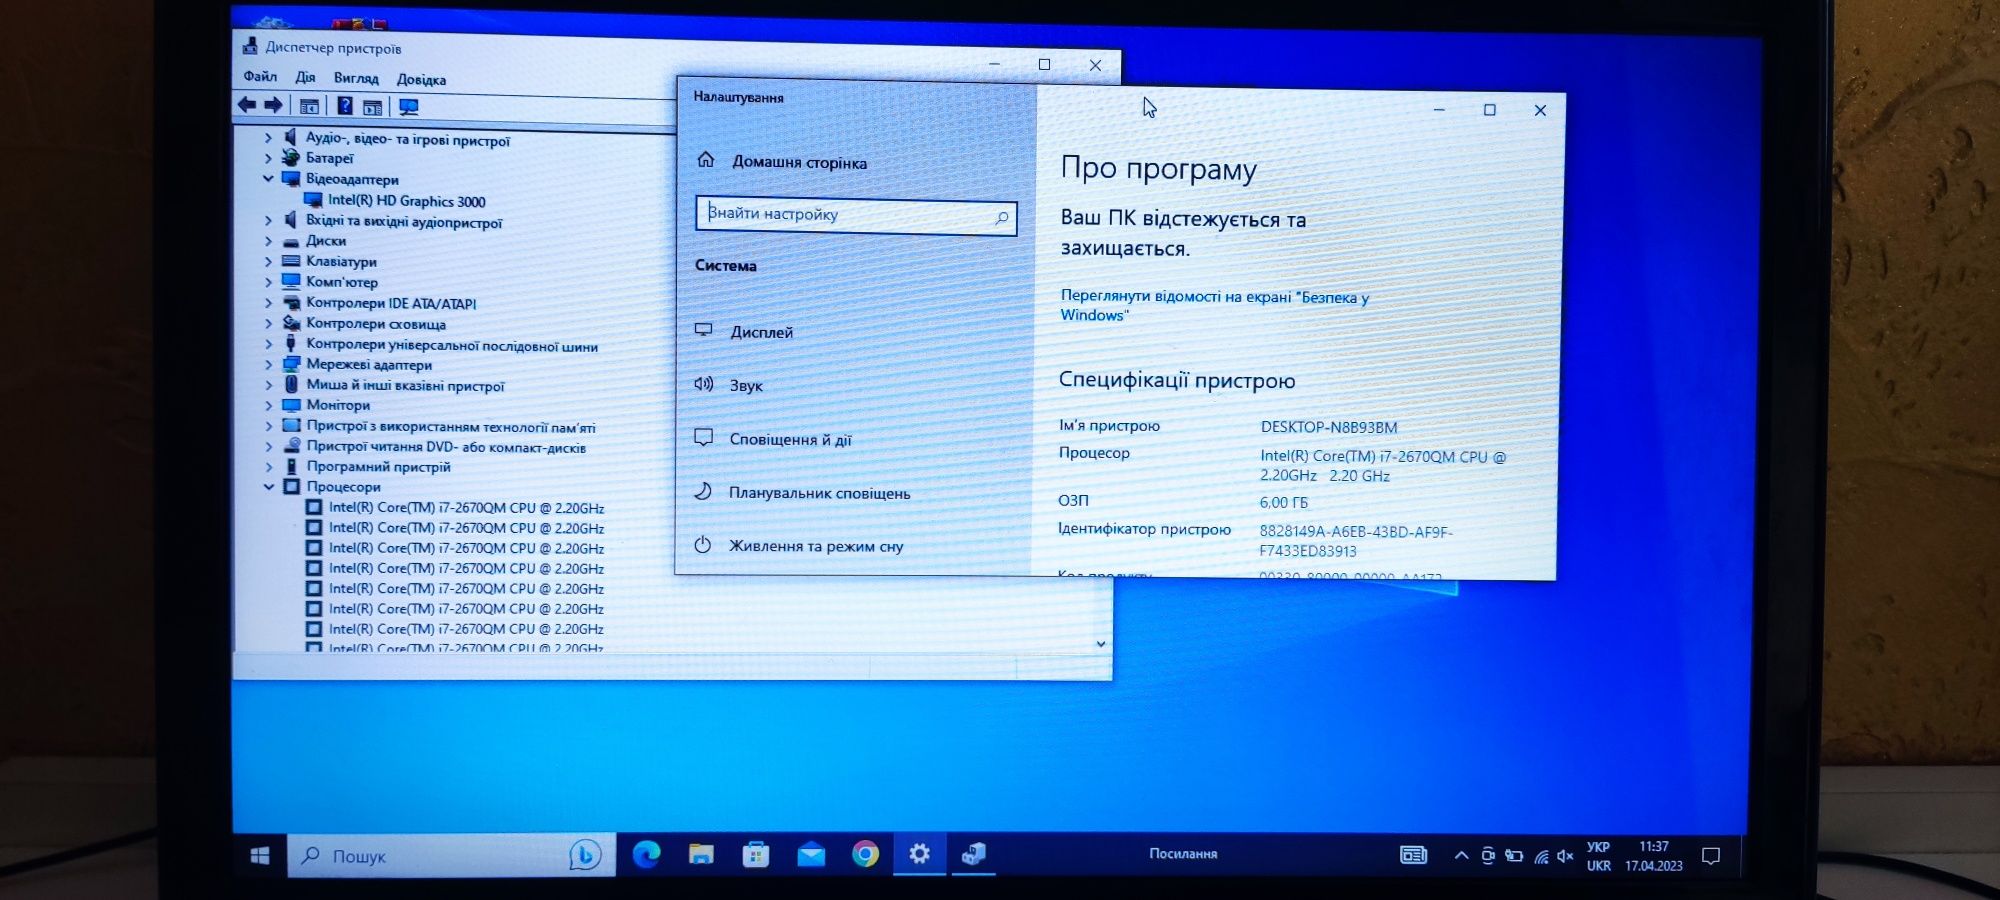Click the Meet Now camera tray icon
Image resolution: width=2000 pixels, height=900 pixels.
[x=1488, y=855]
